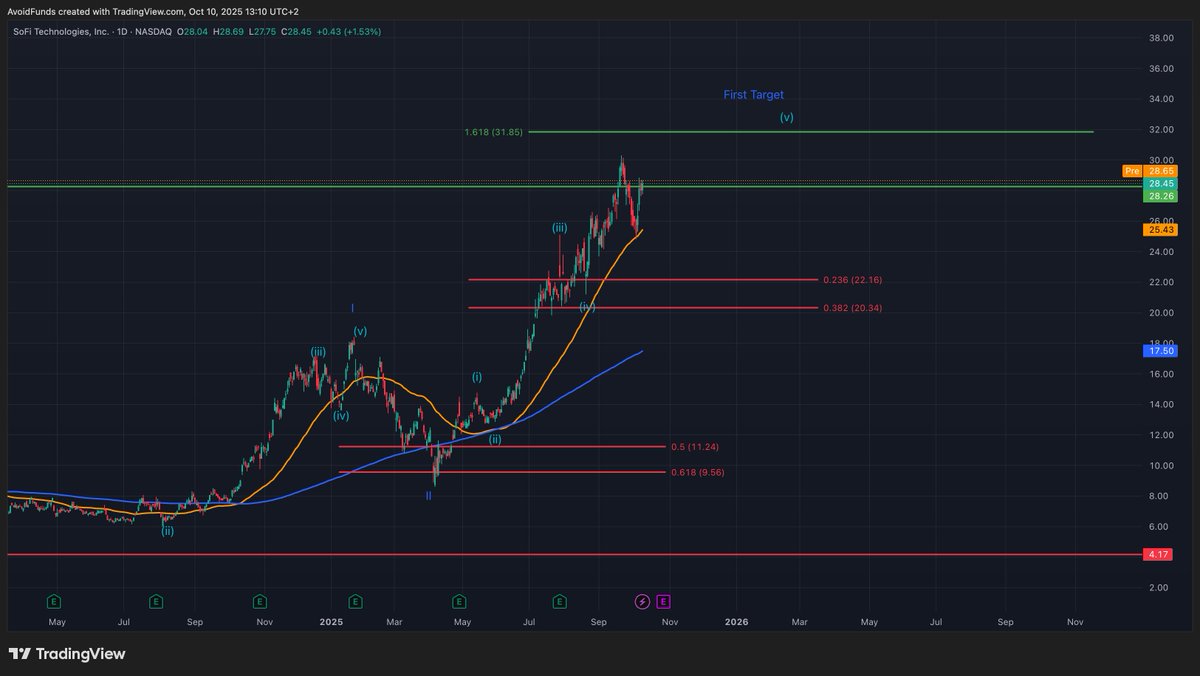The height and width of the screenshot is (676, 1200).
Task: Select the 'First Target' text annotation
Action: pyautogui.click(x=754, y=95)
